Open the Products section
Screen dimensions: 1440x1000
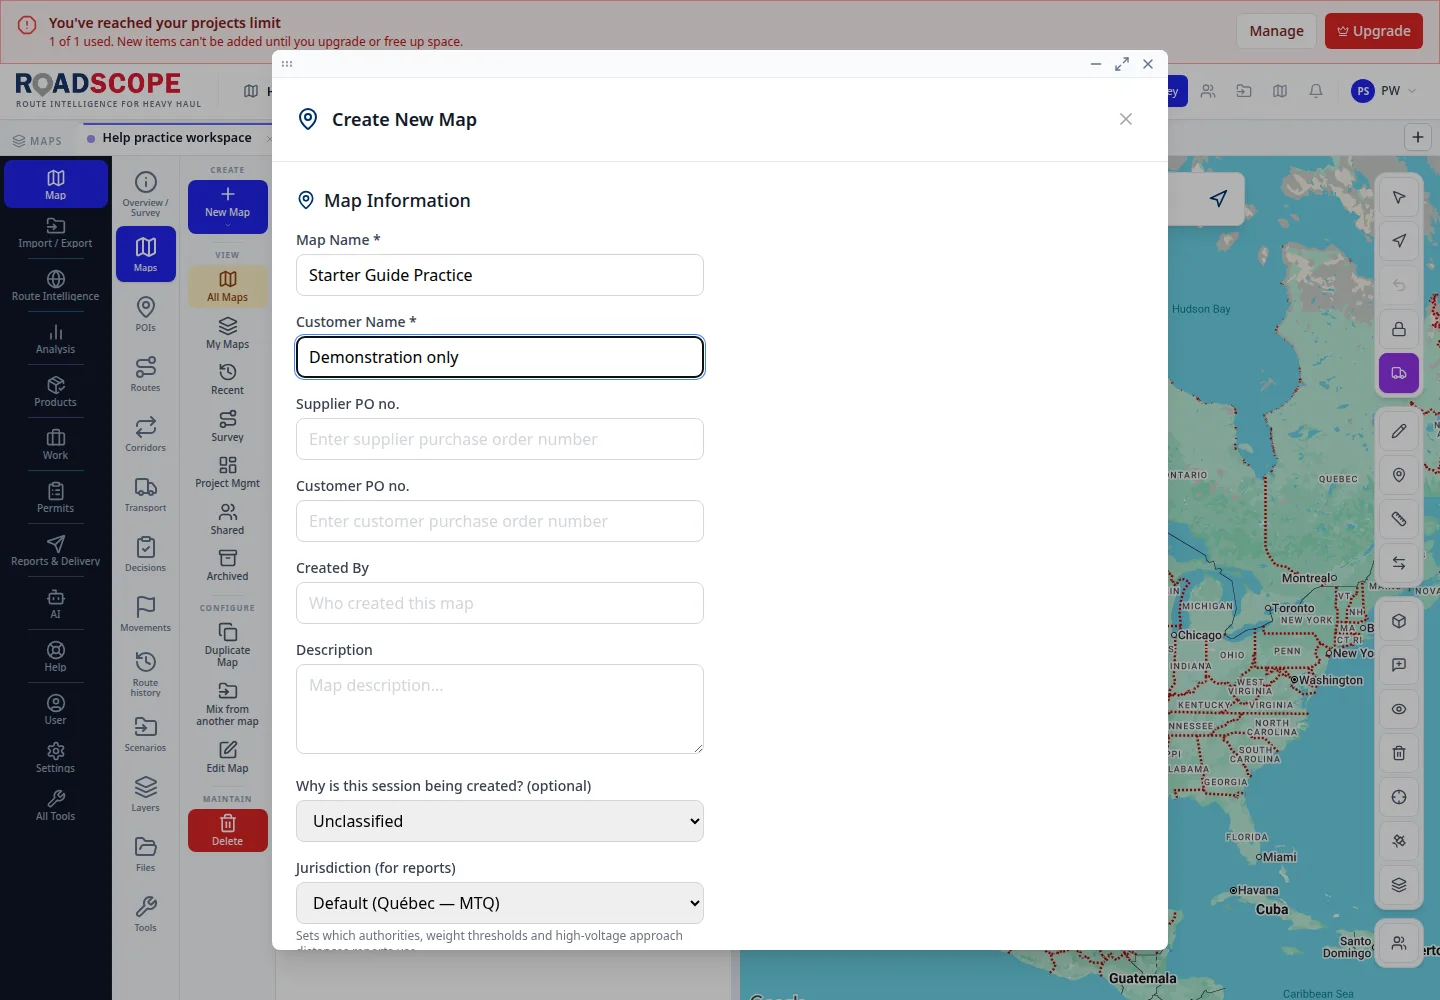(x=55, y=392)
